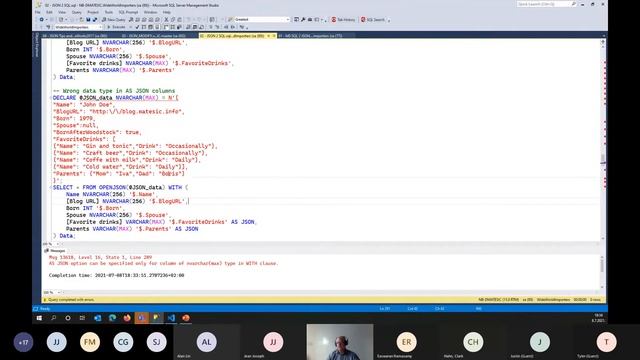Click the editor vertical scrollbar
The image size is (640, 360).
(602, 140)
